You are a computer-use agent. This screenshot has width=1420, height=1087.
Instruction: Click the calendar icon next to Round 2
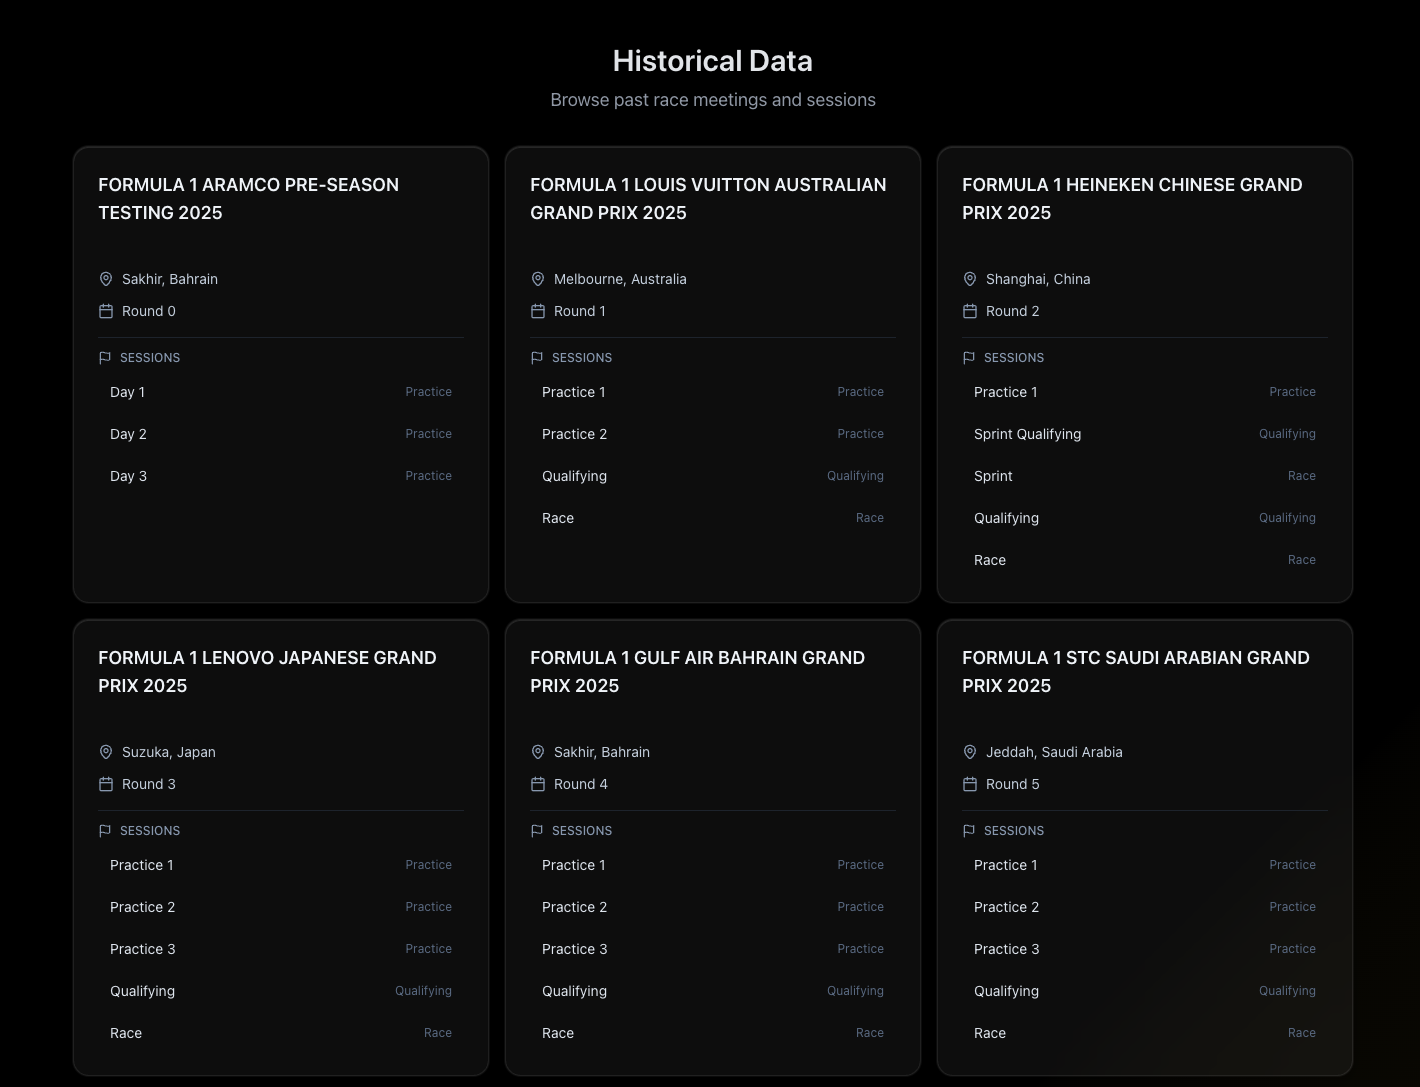(x=970, y=311)
